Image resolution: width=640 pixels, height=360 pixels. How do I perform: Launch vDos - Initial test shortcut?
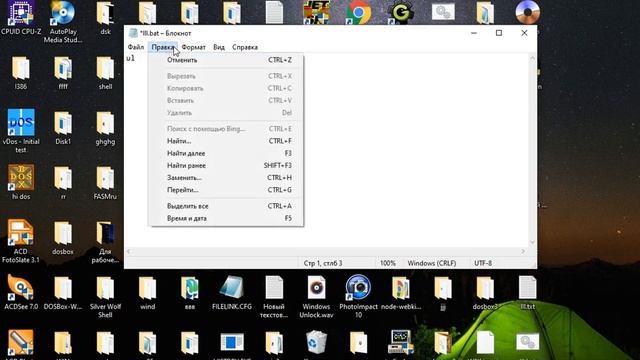point(21,131)
